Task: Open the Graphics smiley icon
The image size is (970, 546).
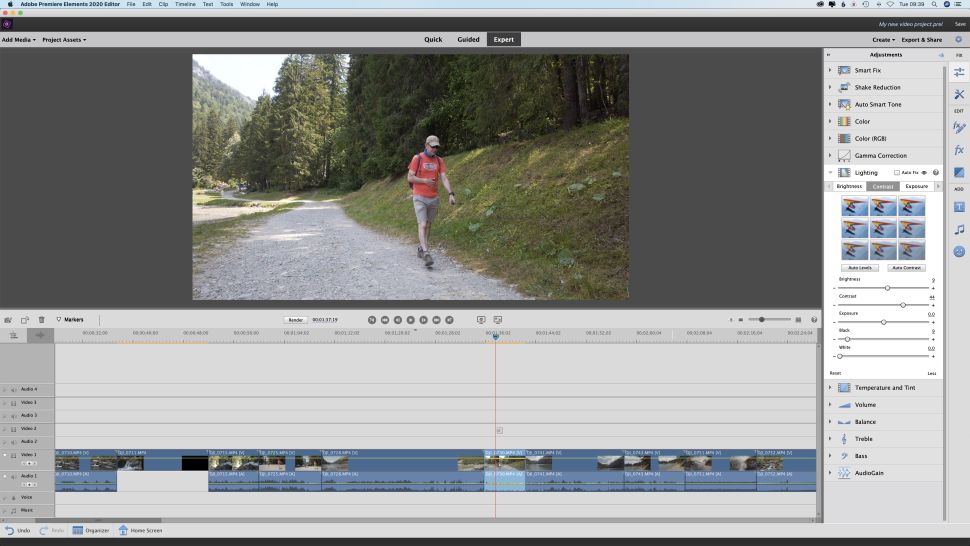Action: tap(959, 252)
